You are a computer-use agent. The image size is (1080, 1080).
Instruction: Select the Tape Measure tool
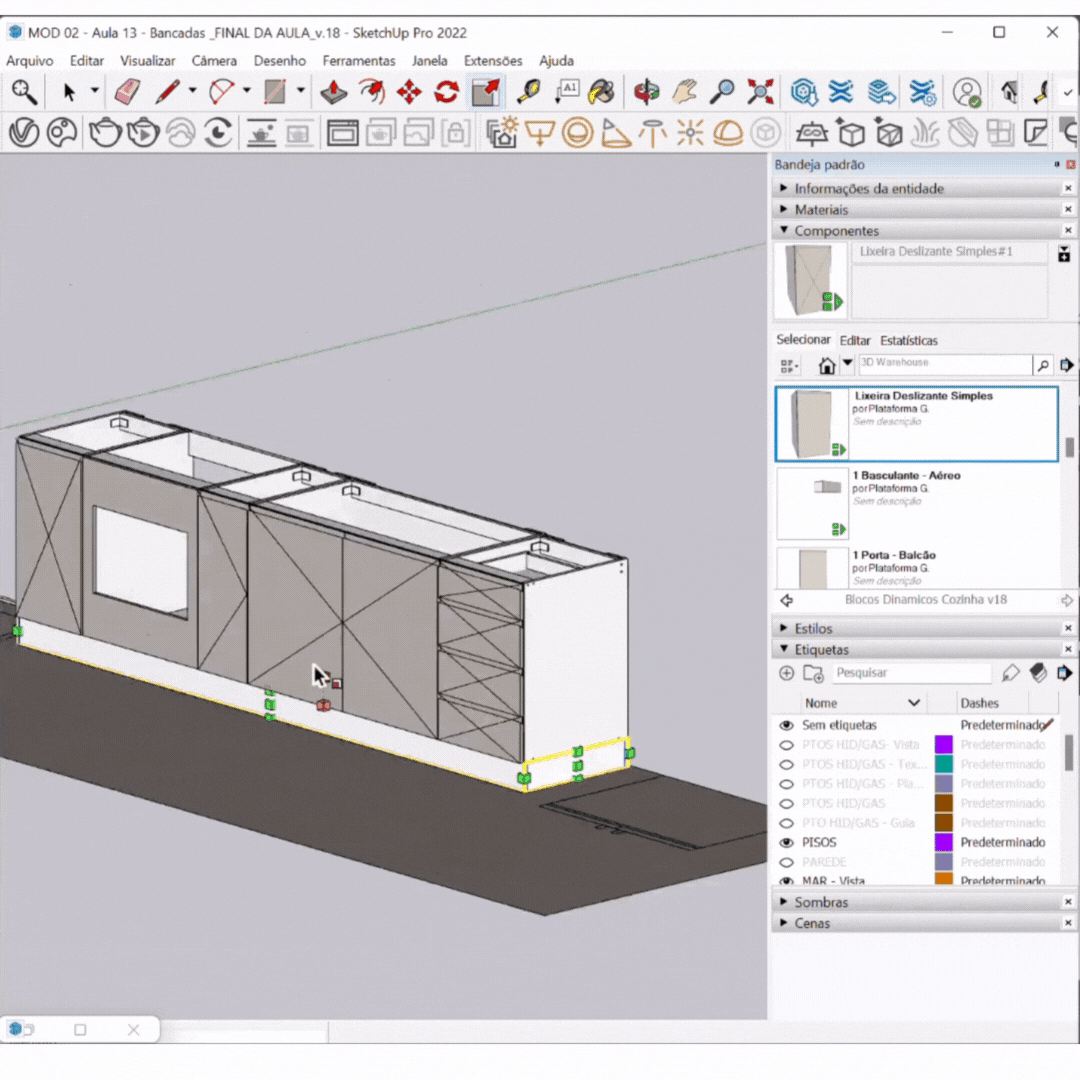pyautogui.click(x=528, y=93)
